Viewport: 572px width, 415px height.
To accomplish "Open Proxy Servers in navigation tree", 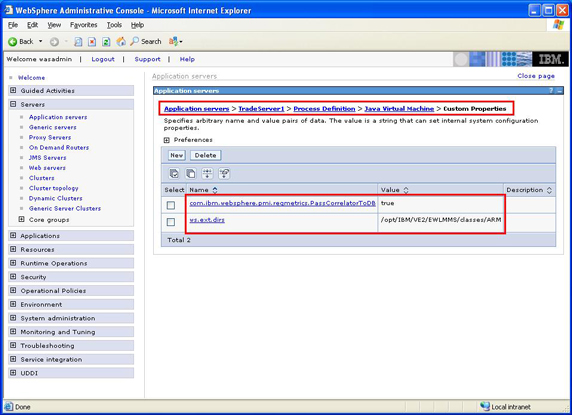I will [x=50, y=137].
